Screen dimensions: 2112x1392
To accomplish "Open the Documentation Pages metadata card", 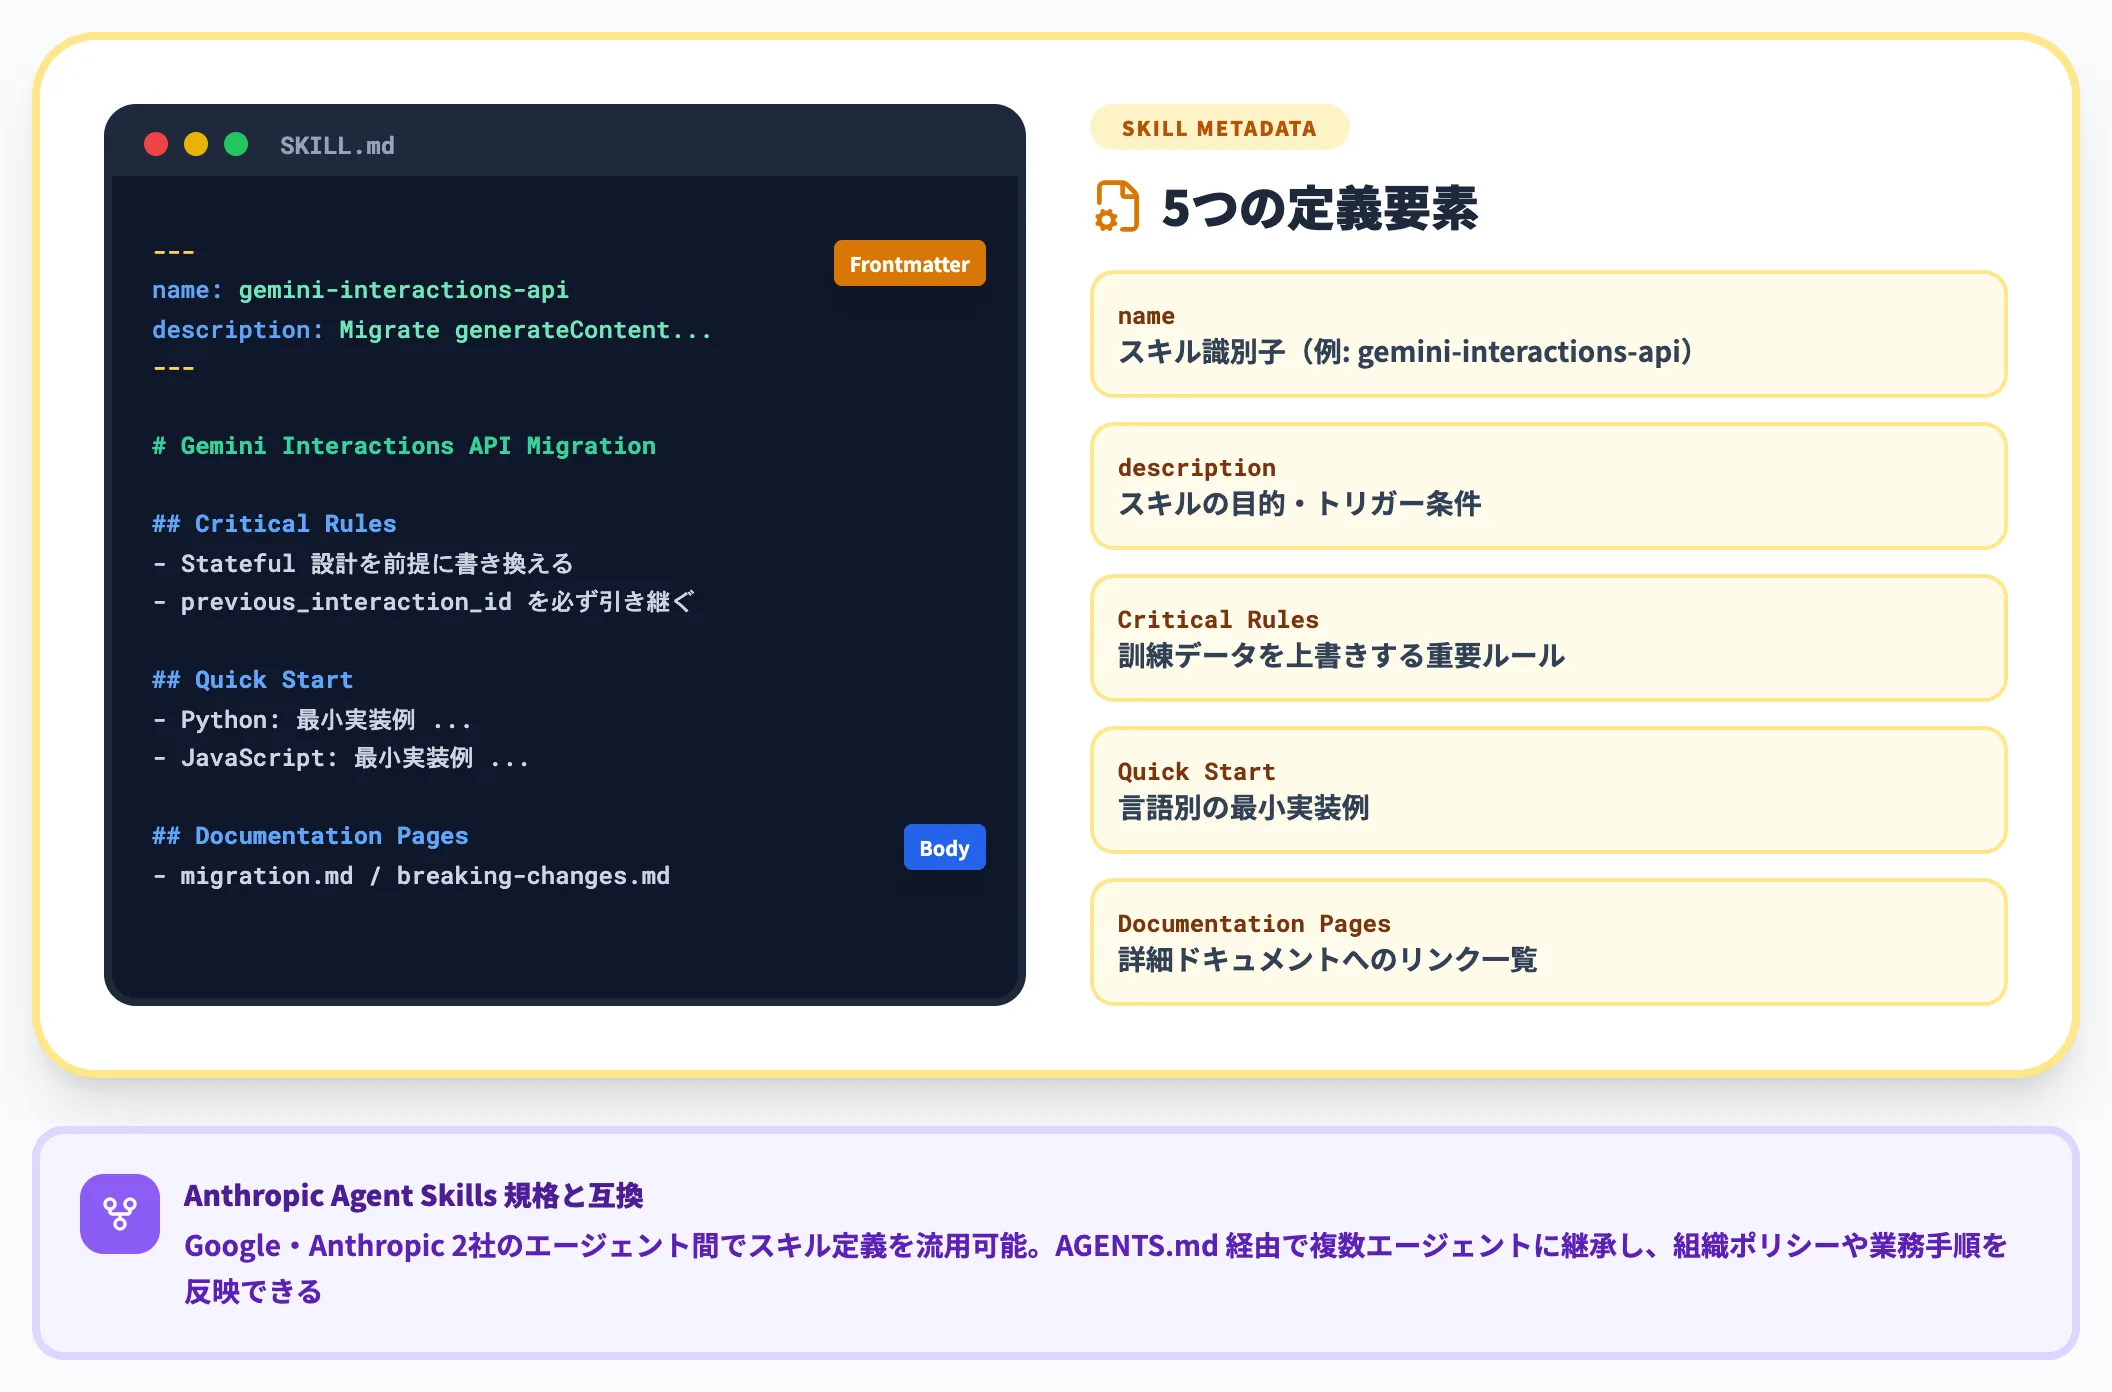I will [x=1548, y=942].
